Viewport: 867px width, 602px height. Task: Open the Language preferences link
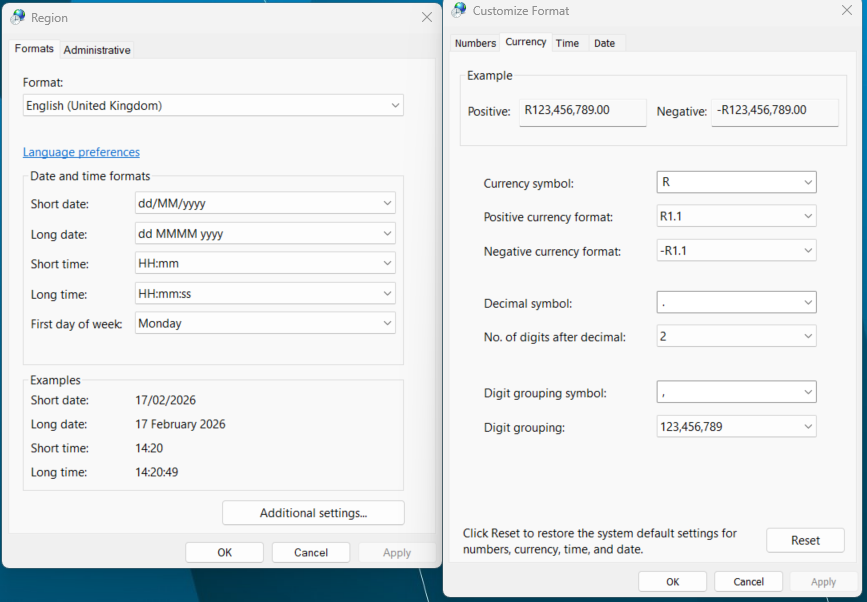pos(81,152)
